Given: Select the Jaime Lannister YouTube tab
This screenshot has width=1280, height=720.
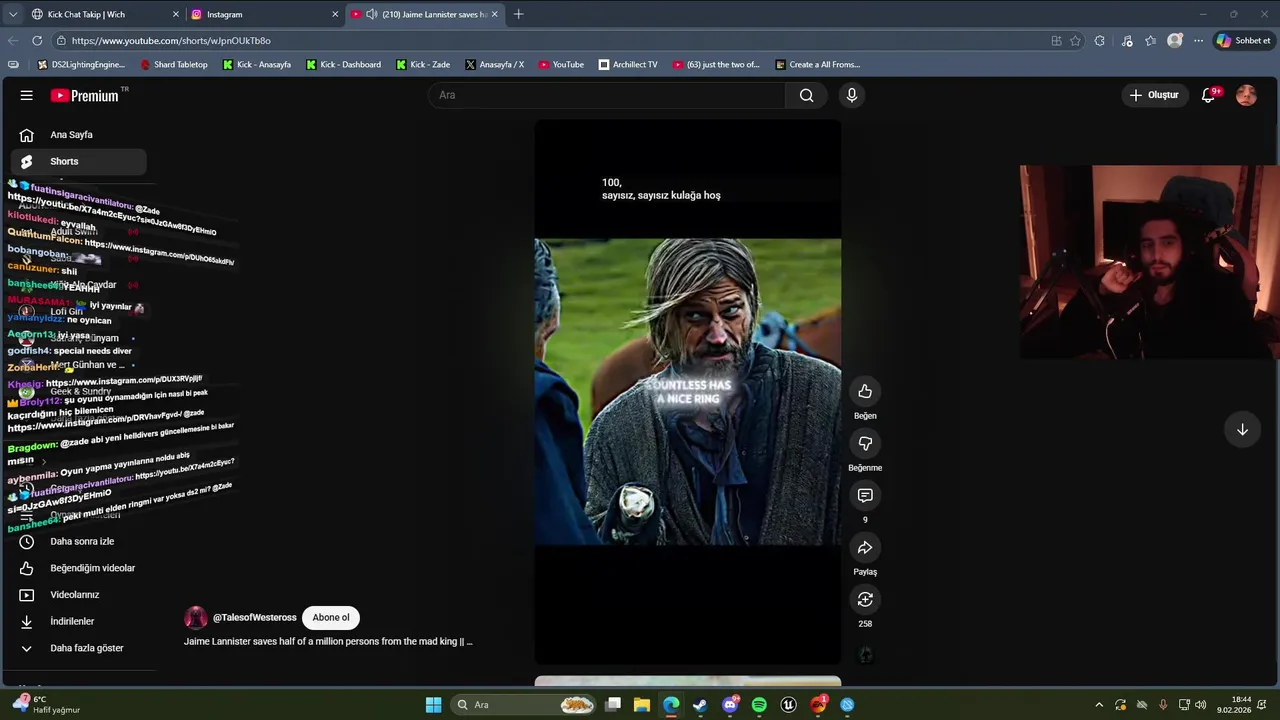Looking at the screenshot, I should (x=425, y=14).
